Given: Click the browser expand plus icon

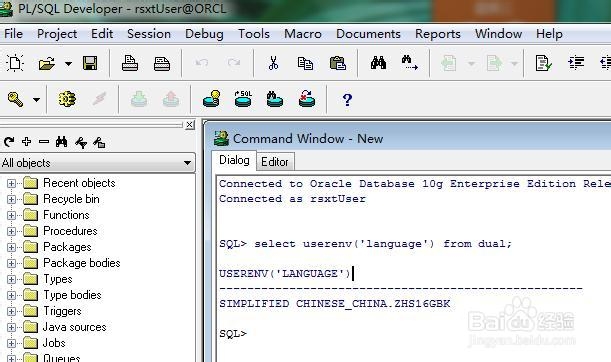Looking at the screenshot, I should 26,141.
